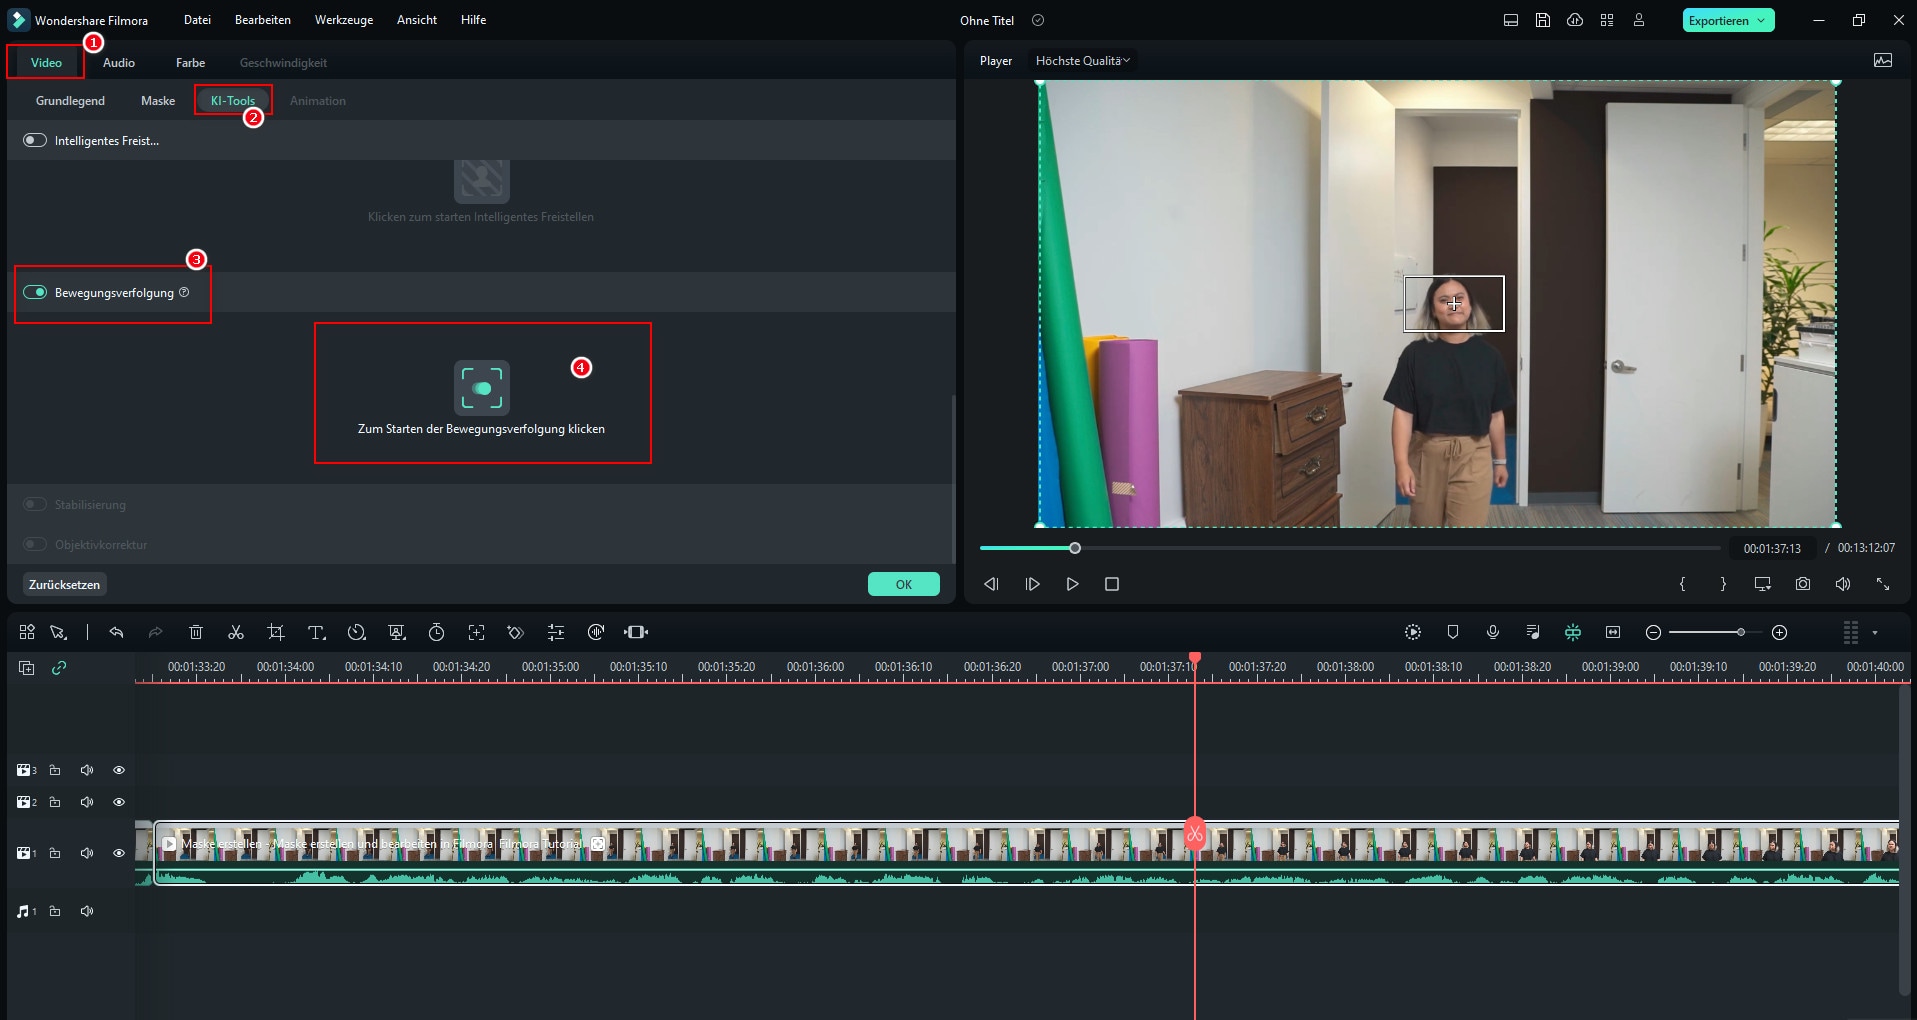1917x1020 pixels.
Task: Open the speed clock tool
Action: click(x=356, y=632)
